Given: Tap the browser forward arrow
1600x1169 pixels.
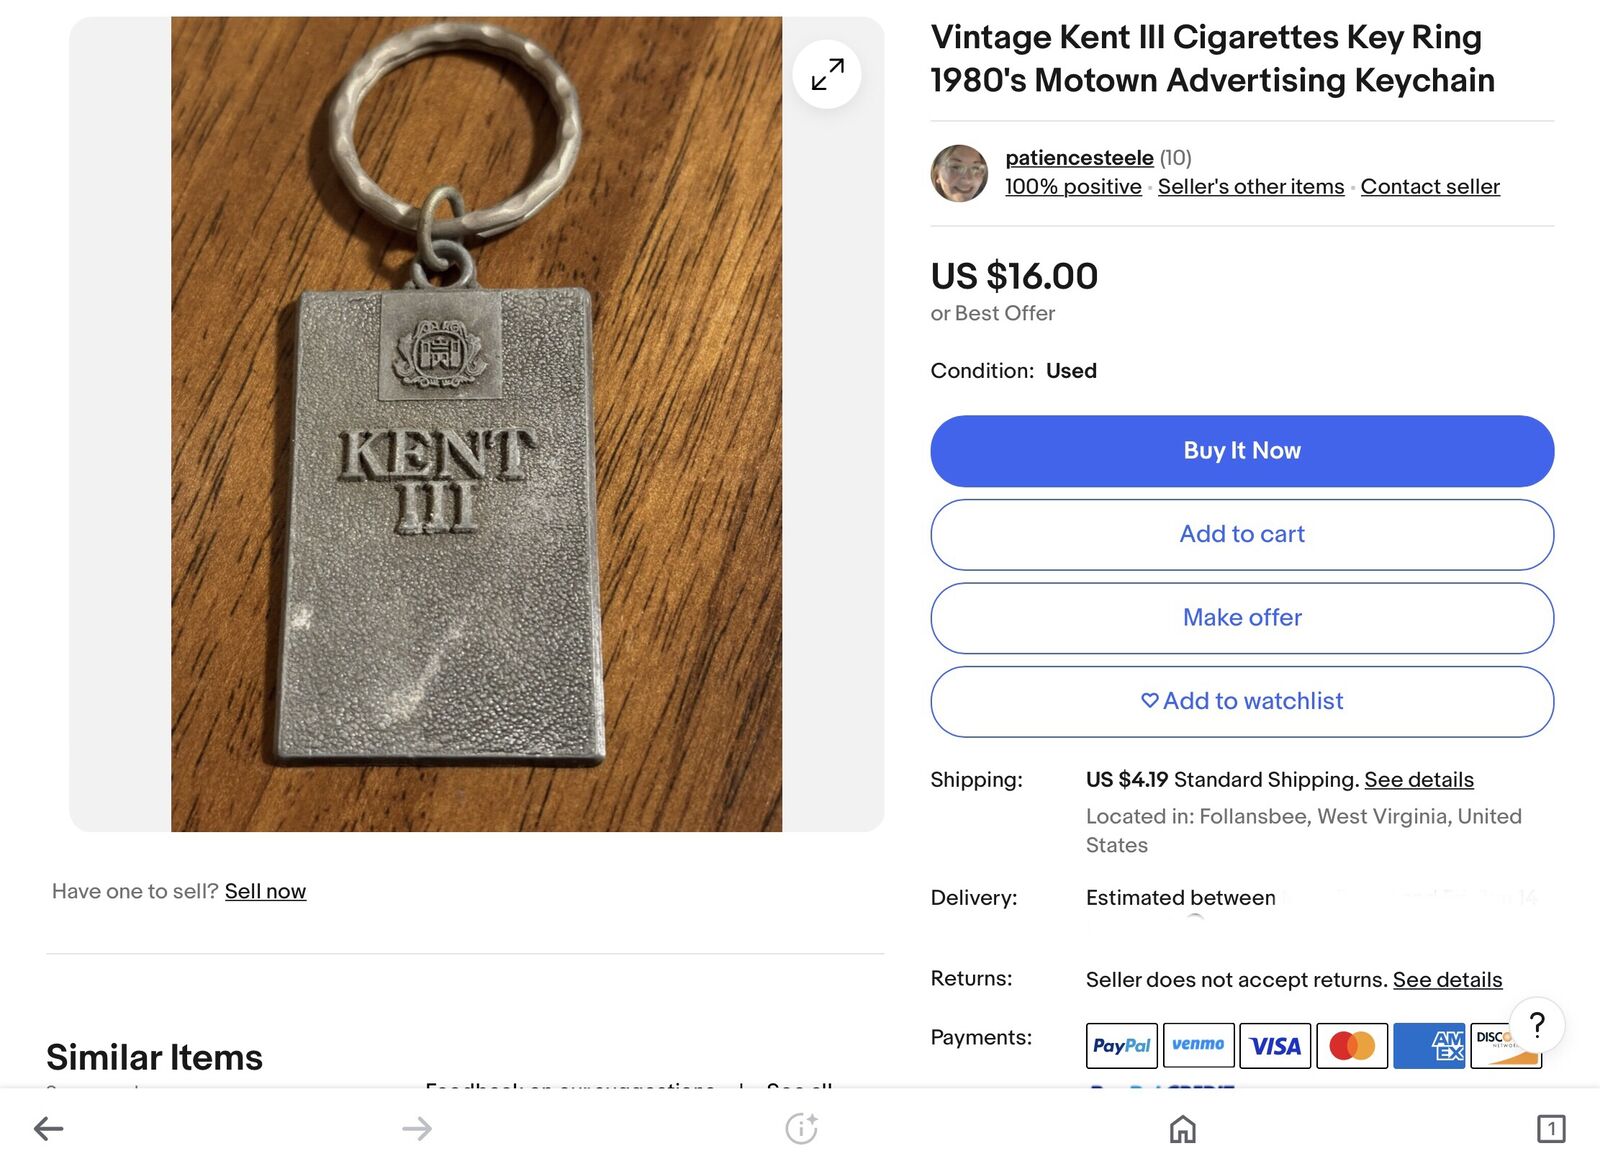Looking at the screenshot, I should 417,1129.
